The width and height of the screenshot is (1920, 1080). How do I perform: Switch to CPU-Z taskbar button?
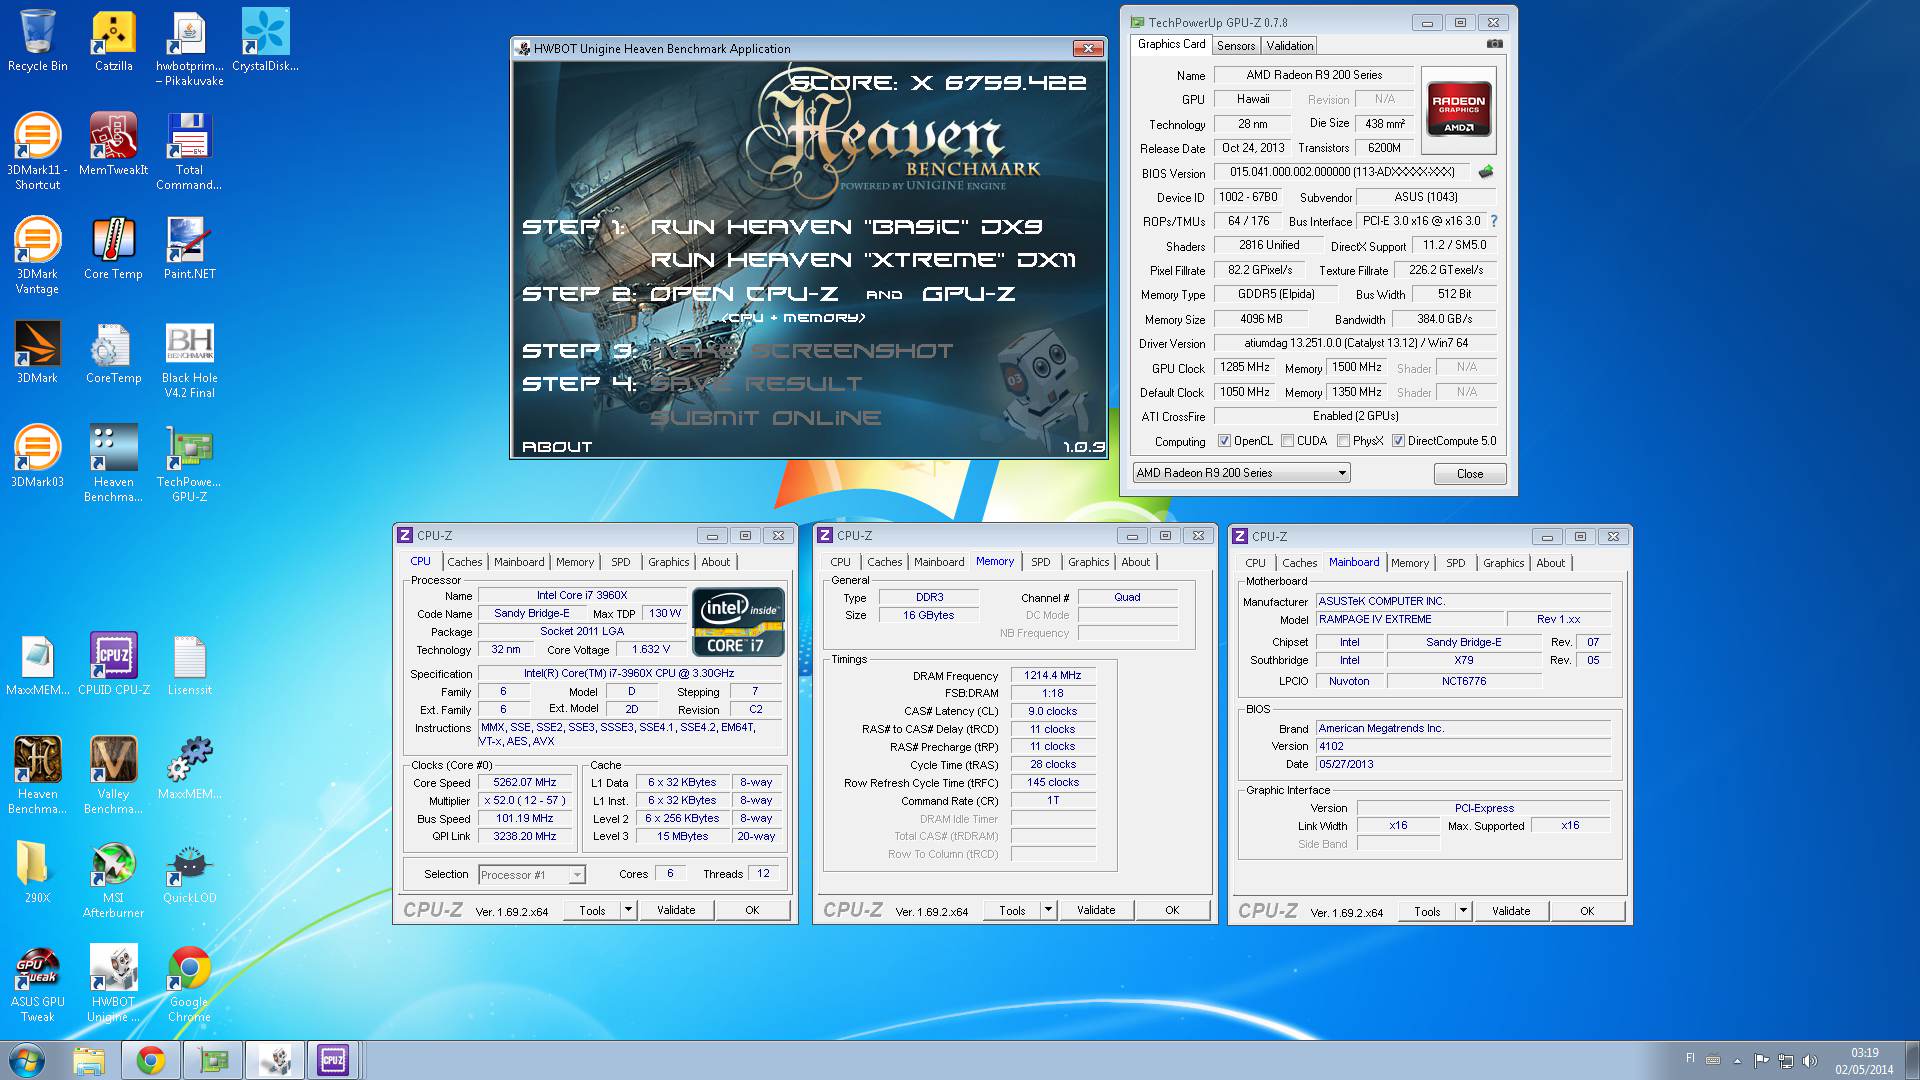333,1060
